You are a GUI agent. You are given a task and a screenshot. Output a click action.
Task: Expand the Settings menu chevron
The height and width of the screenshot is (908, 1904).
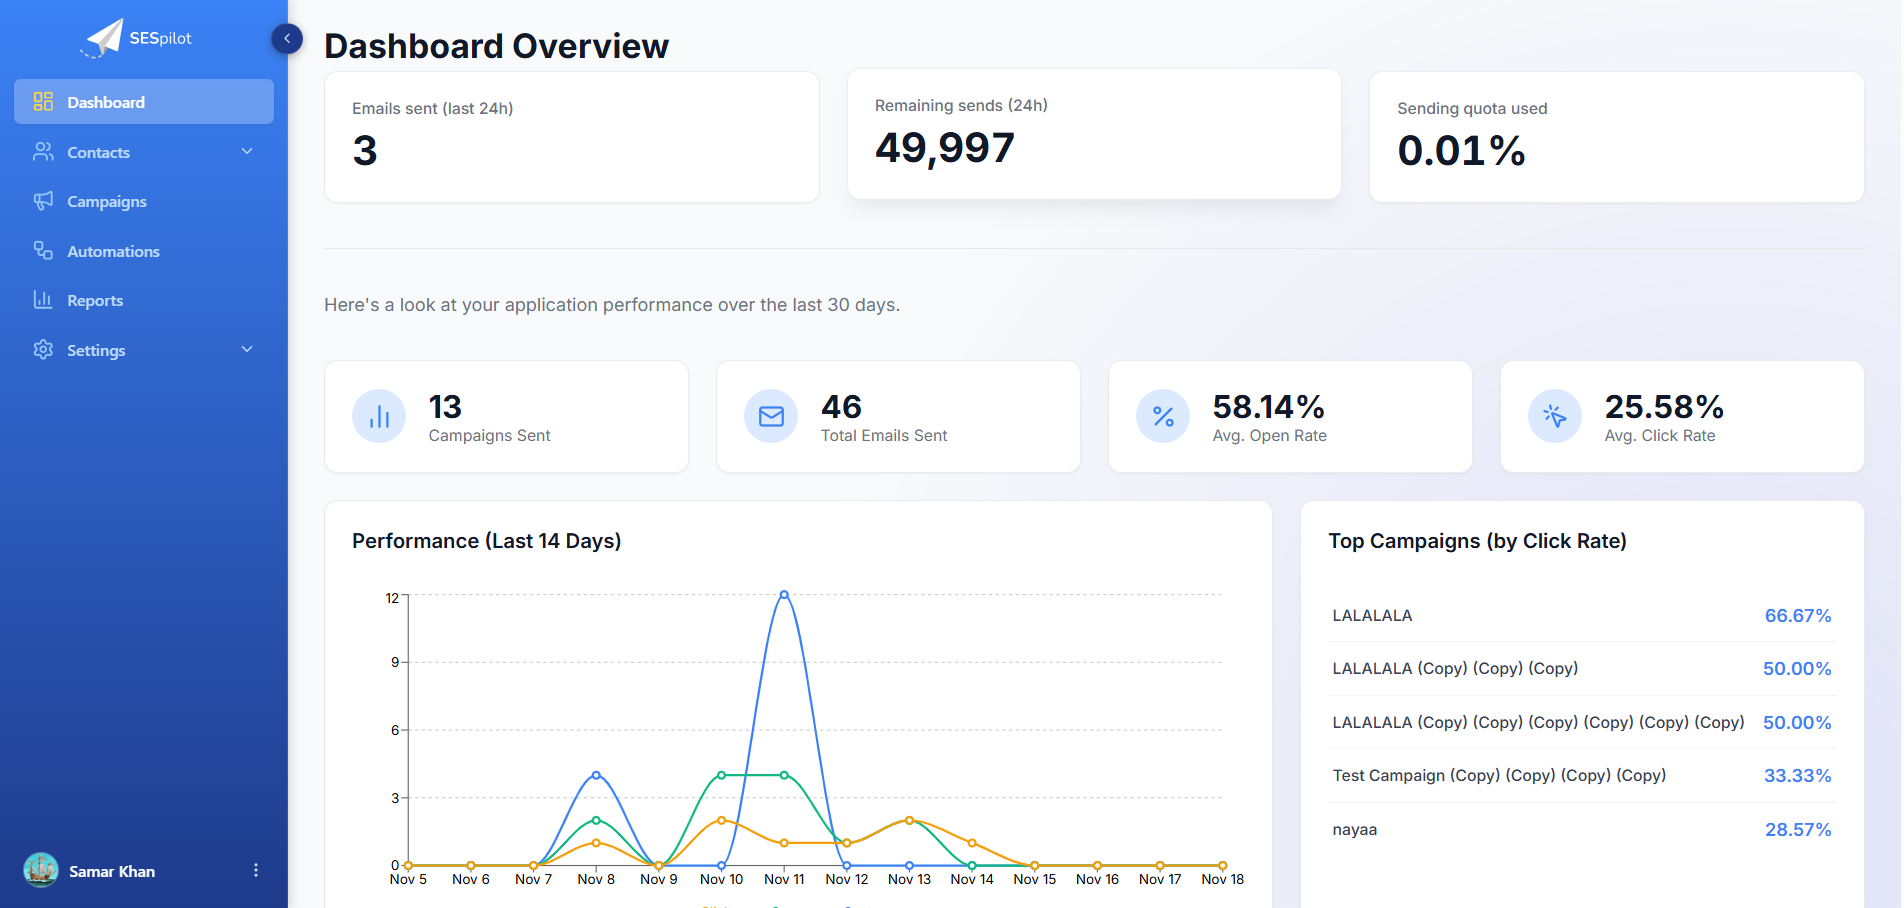(x=247, y=349)
